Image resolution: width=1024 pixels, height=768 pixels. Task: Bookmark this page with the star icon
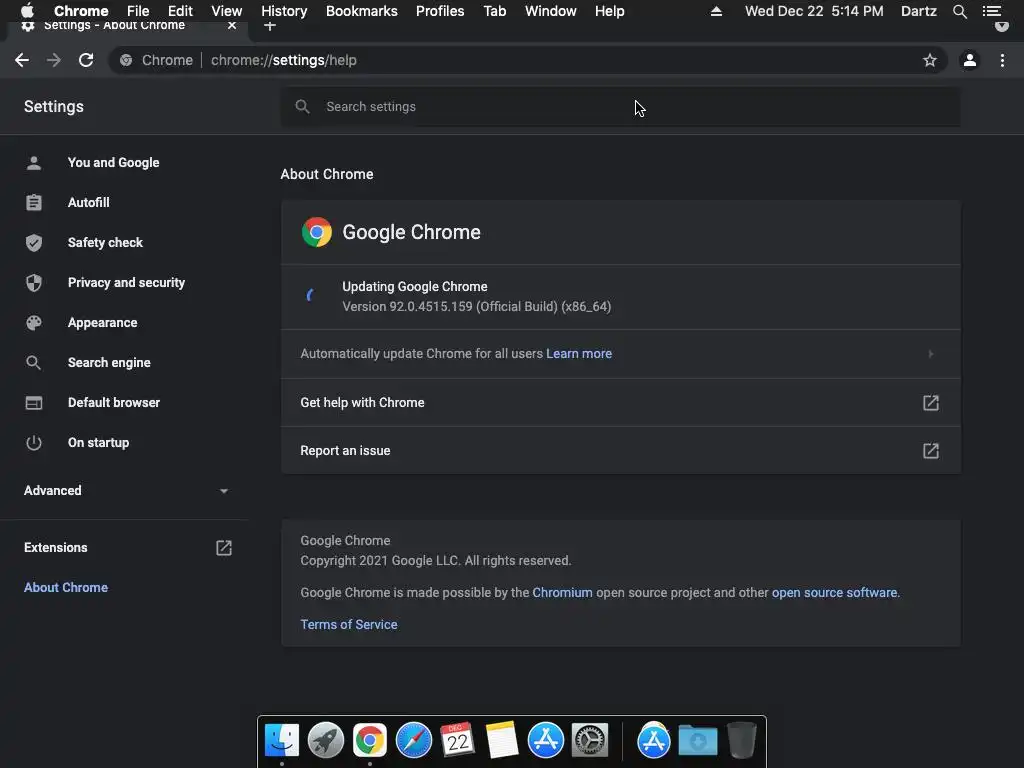click(x=929, y=60)
